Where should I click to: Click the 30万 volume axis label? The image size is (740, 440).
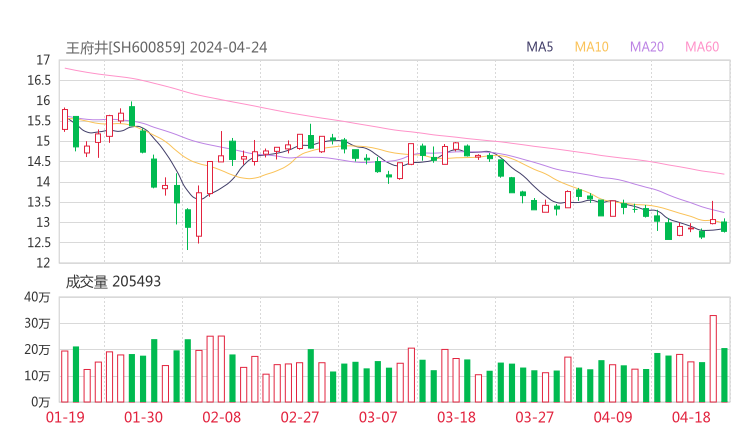[37, 323]
